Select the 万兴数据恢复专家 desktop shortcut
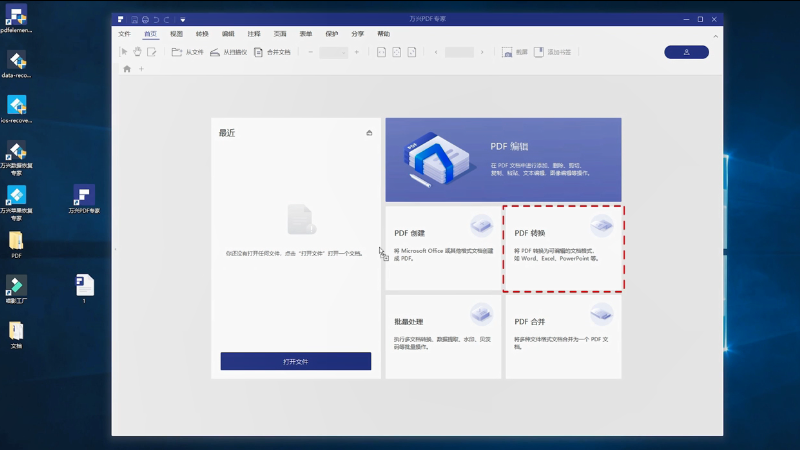This screenshot has width=800, height=450. pos(16,158)
